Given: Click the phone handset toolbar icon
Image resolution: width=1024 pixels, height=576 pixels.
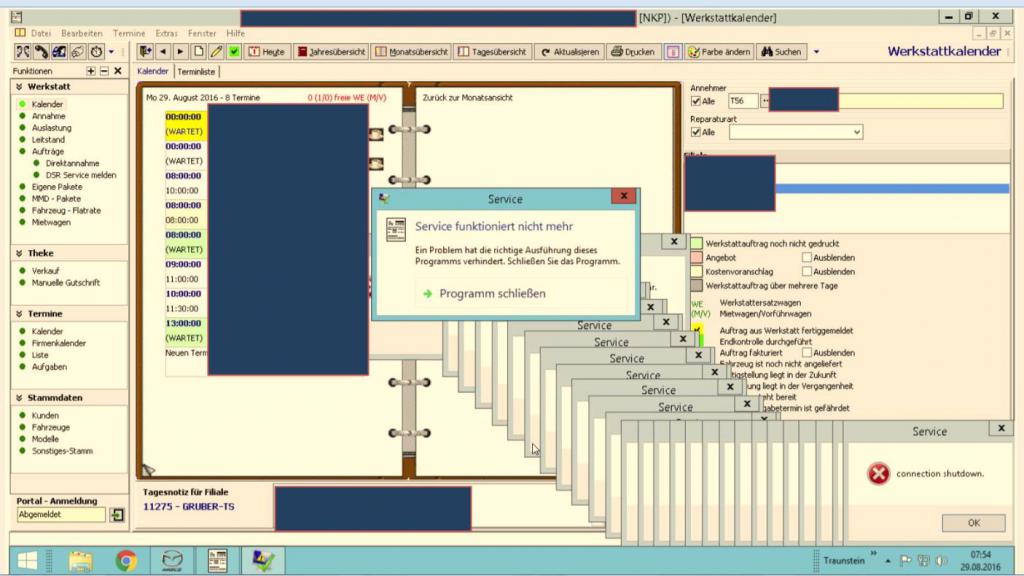Looking at the screenshot, I should click(41, 52).
